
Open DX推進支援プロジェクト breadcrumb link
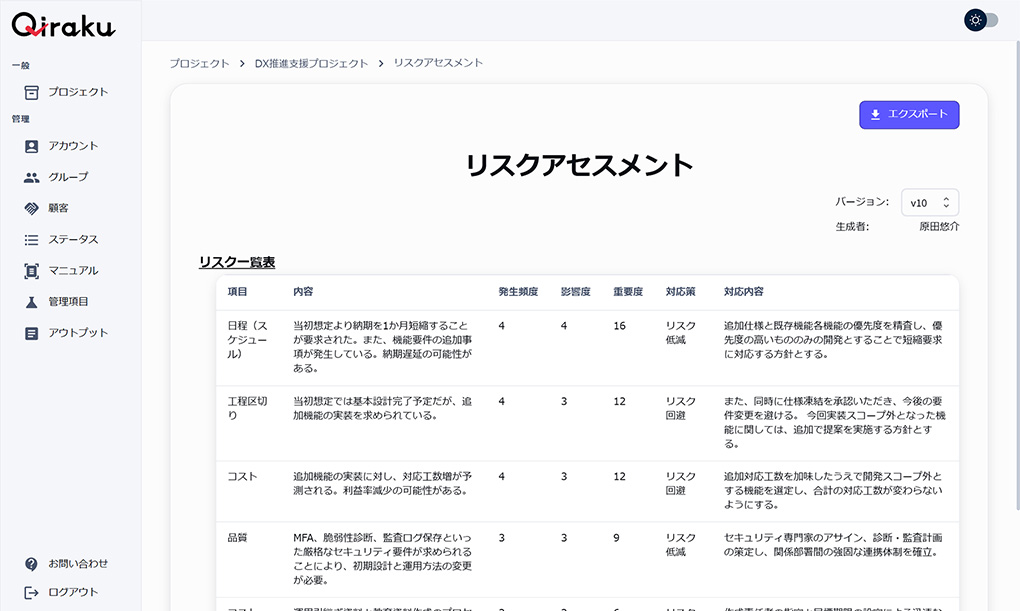tap(311, 63)
